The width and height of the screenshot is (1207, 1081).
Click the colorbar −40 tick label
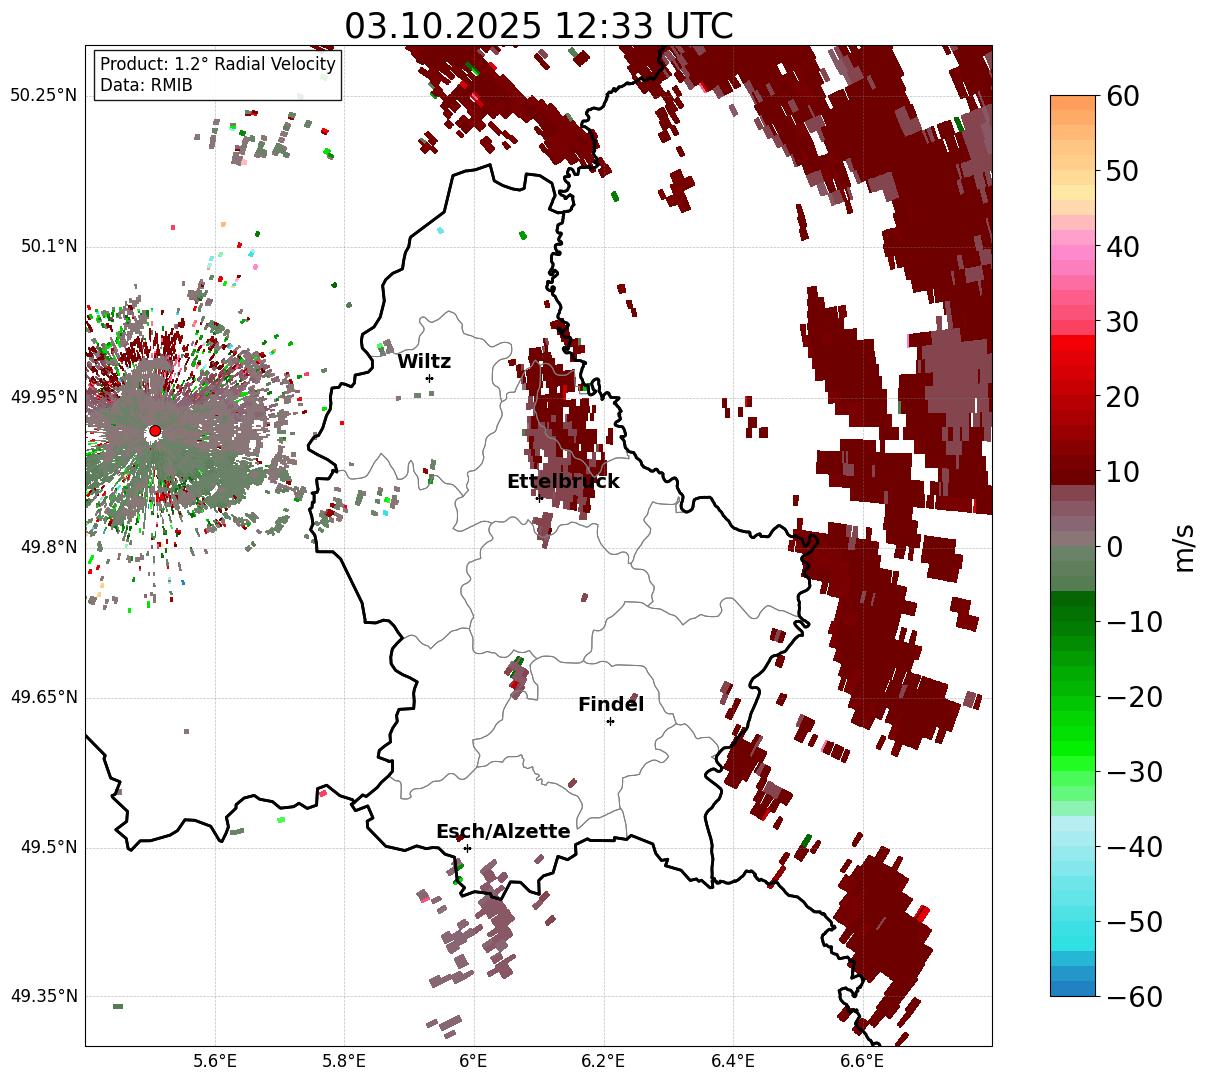click(x=1134, y=847)
